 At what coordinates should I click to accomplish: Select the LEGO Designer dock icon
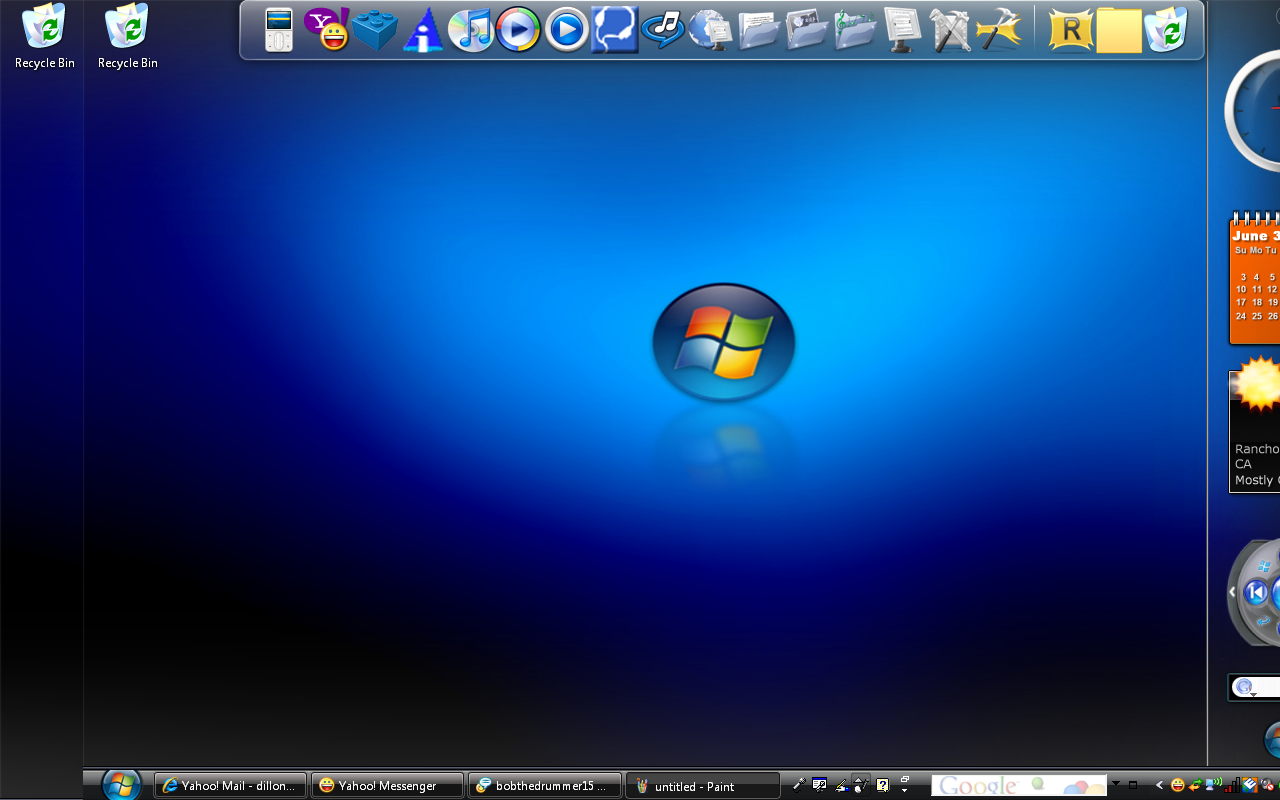[x=375, y=30]
